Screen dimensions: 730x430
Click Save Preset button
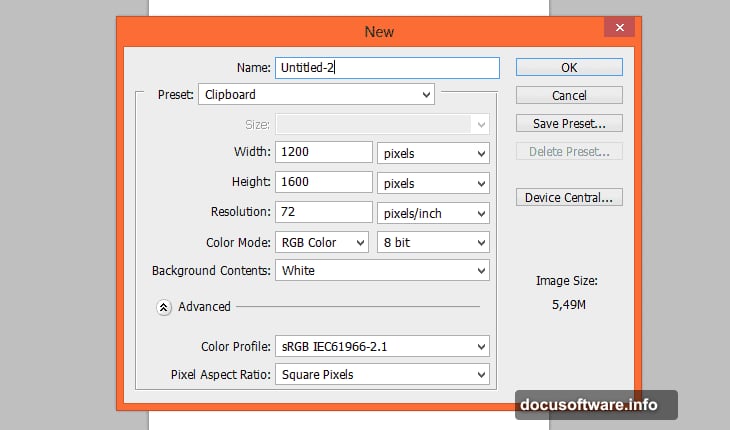point(569,123)
